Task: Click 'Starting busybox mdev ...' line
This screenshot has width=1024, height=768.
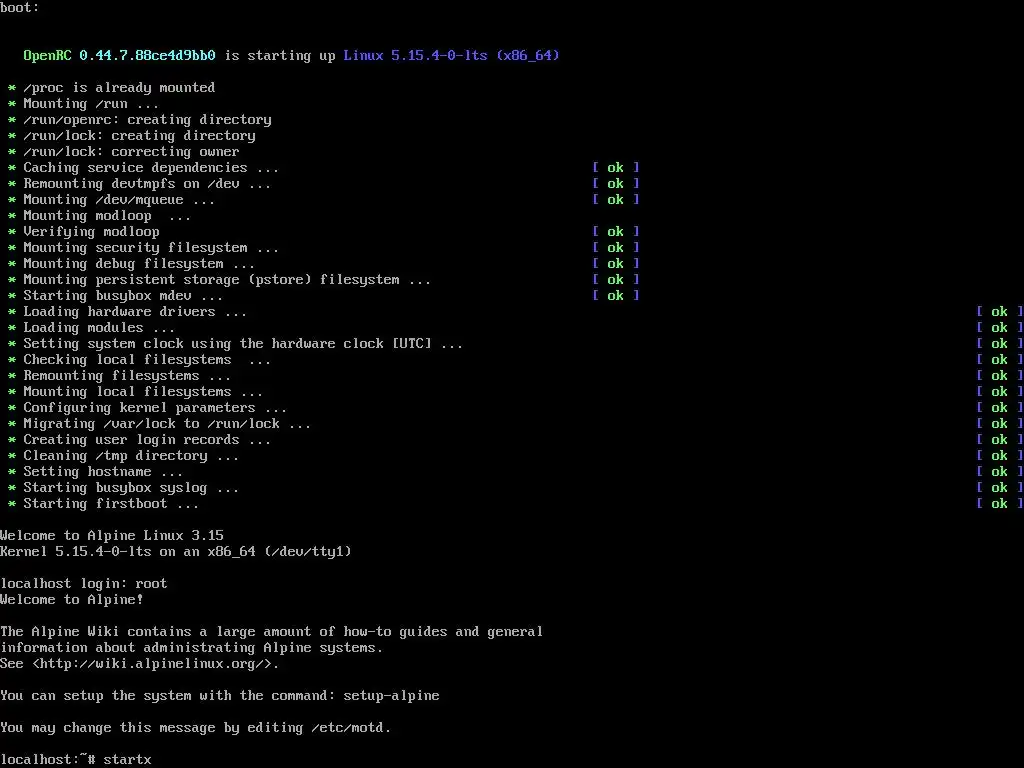Action: click(x=123, y=296)
